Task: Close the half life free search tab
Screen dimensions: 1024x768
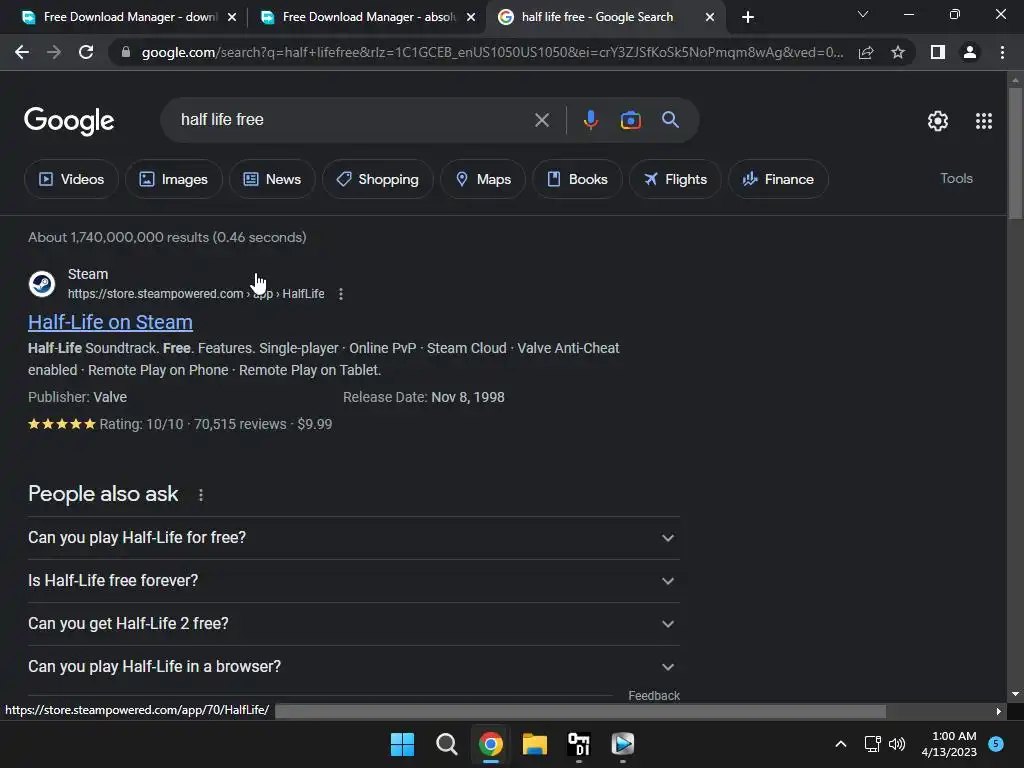Action: (x=710, y=18)
